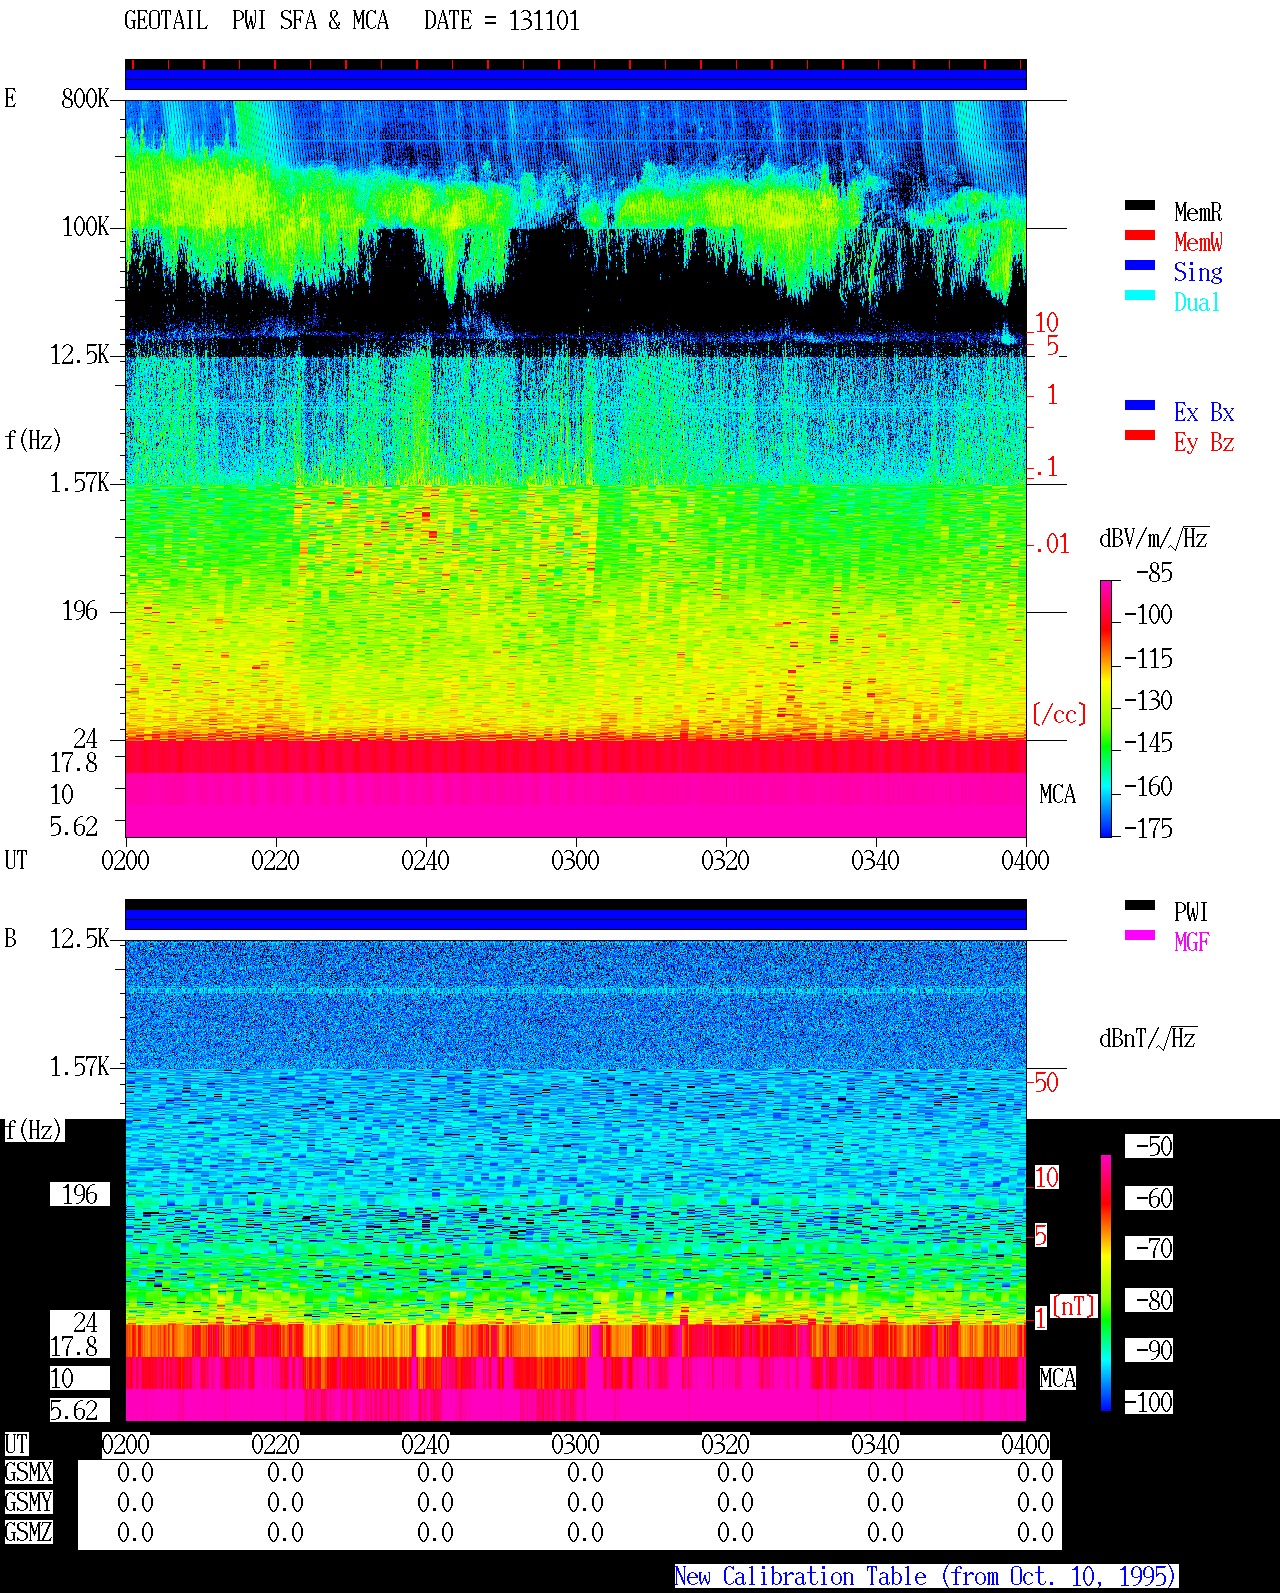Click the dBV/m electric field color scale bar
The image size is (1280, 1593).
1106,708
